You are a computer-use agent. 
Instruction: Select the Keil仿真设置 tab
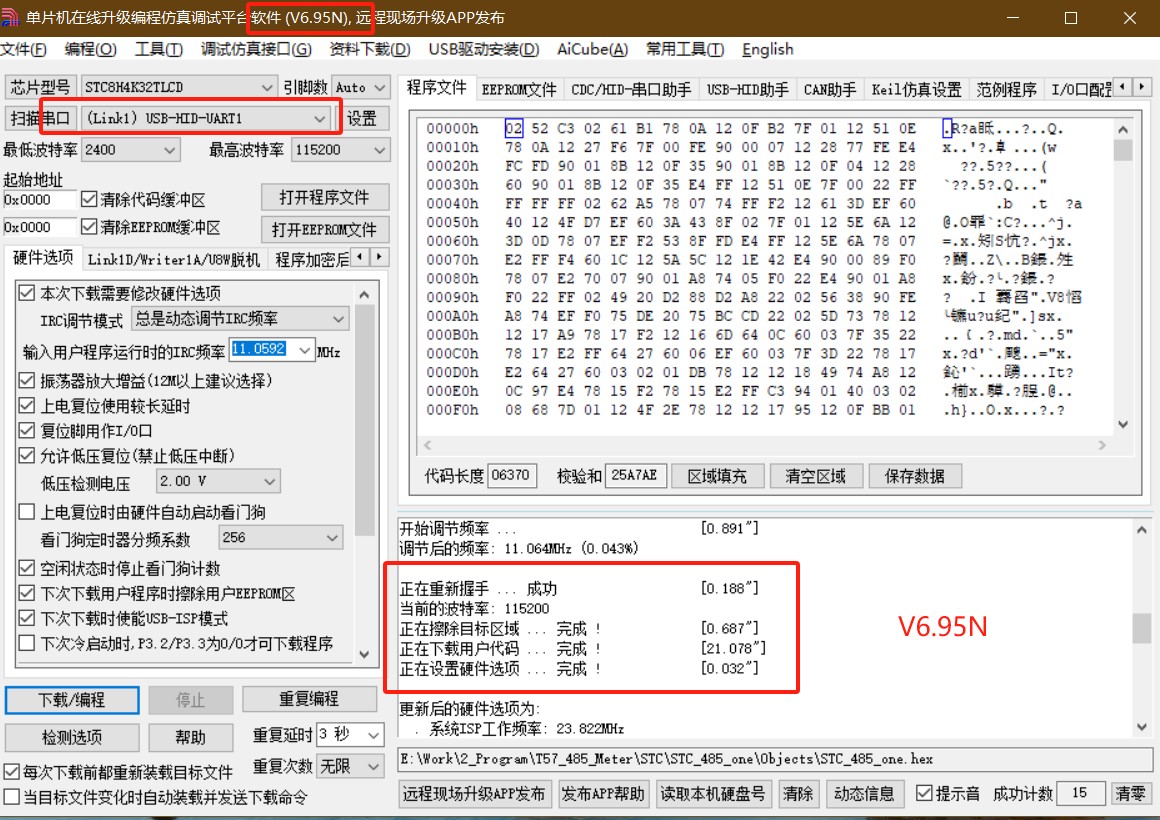pyautogui.click(x=916, y=90)
